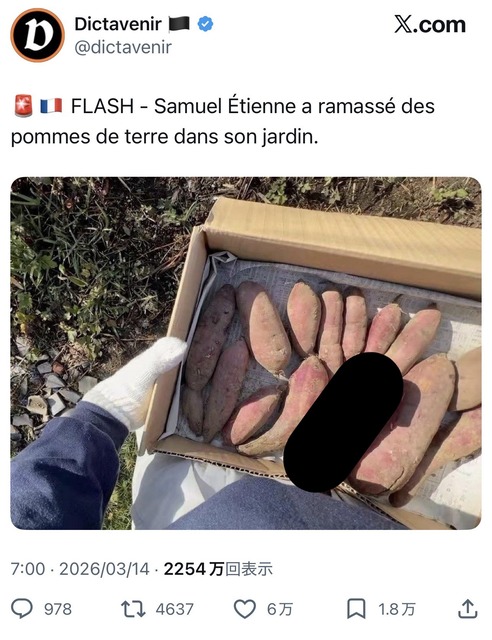This screenshot has width=492, height=640.
Task: Open the X.com logo link
Action: (x=430, y=24)
